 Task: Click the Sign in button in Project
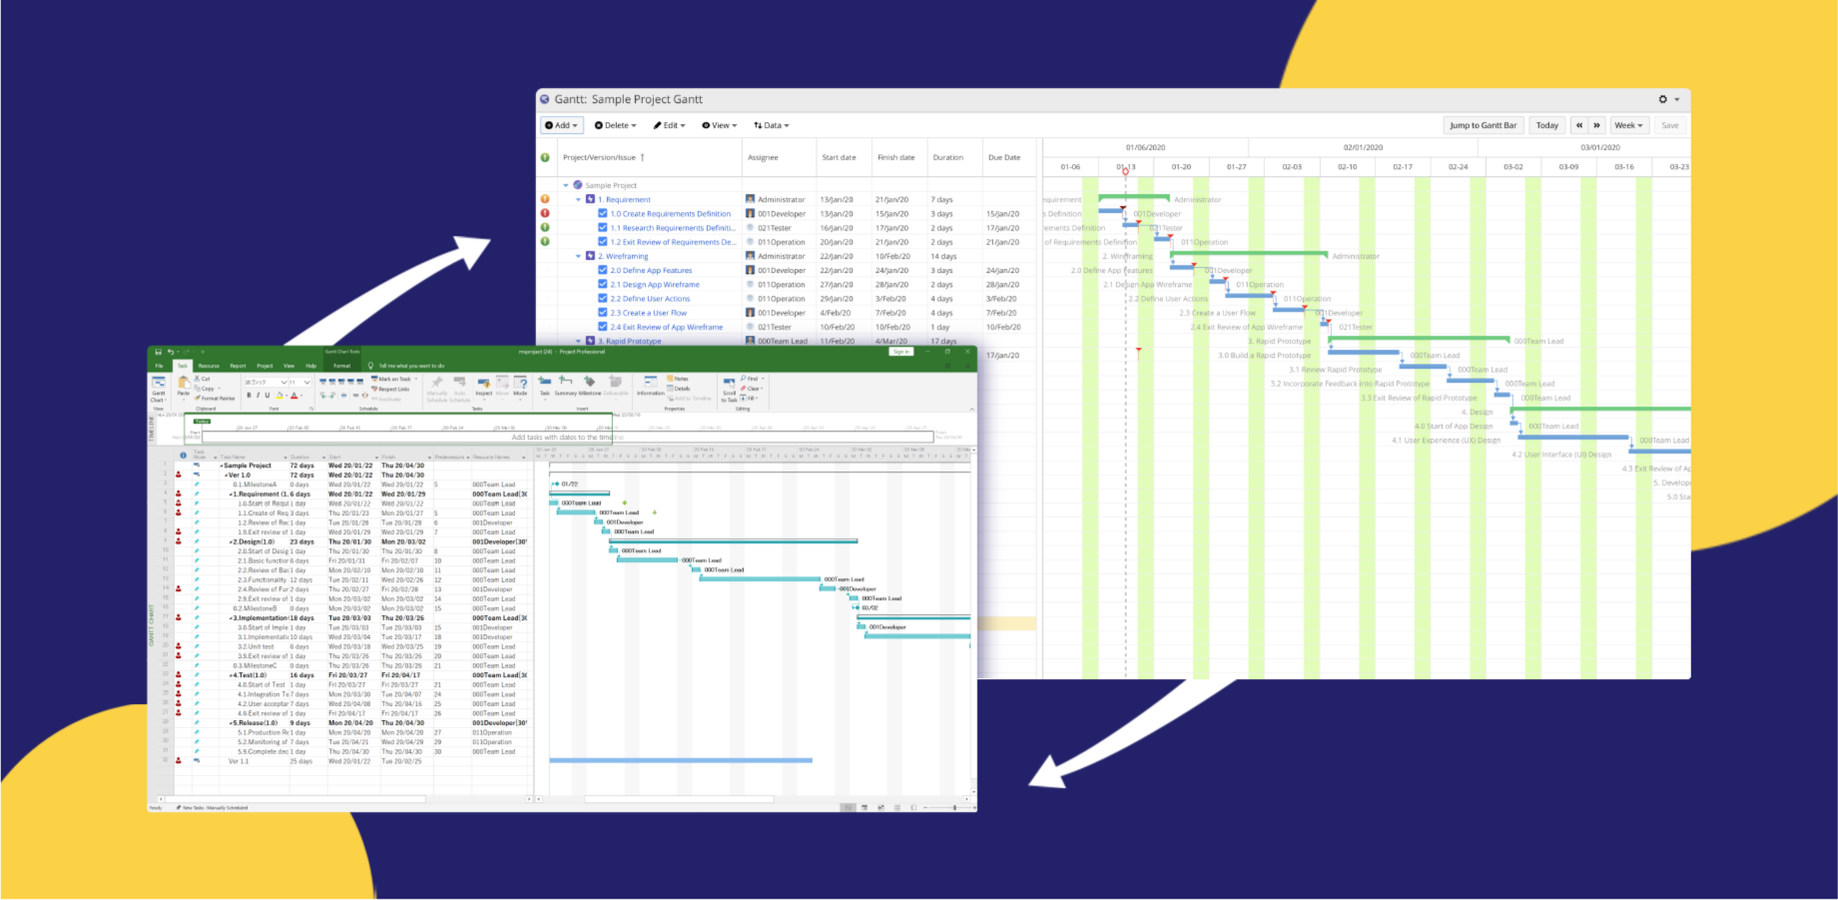pos(901,351)
